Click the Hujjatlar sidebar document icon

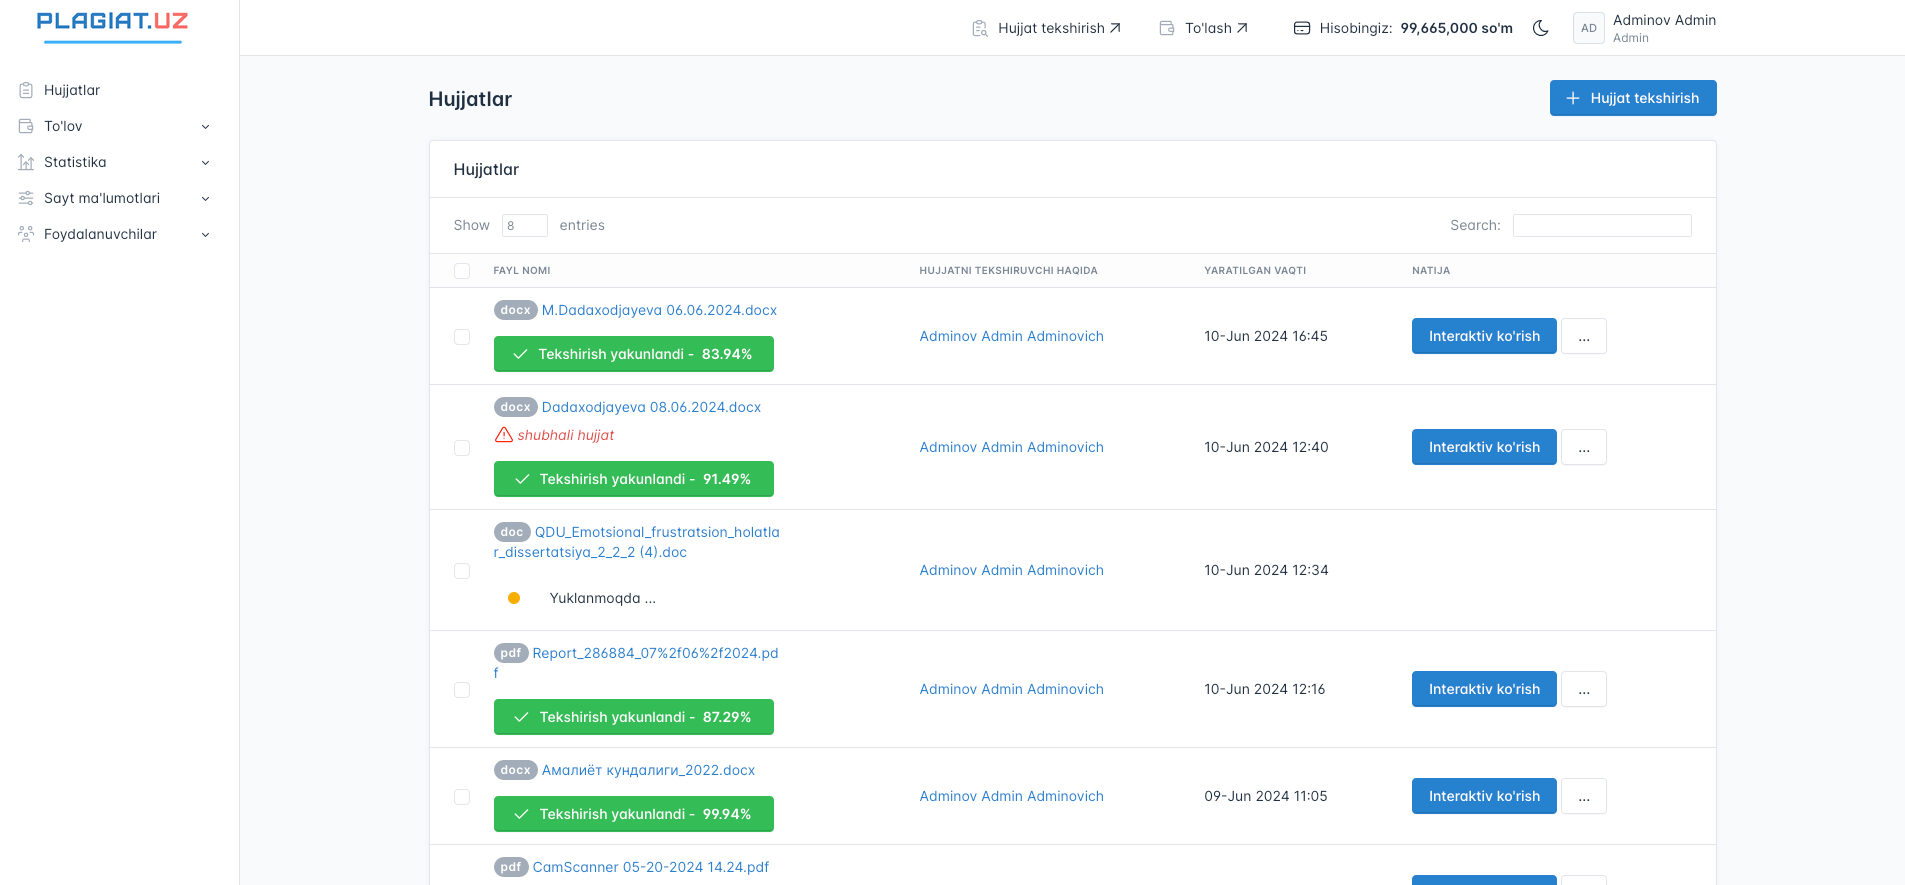(x=26, y=90)
